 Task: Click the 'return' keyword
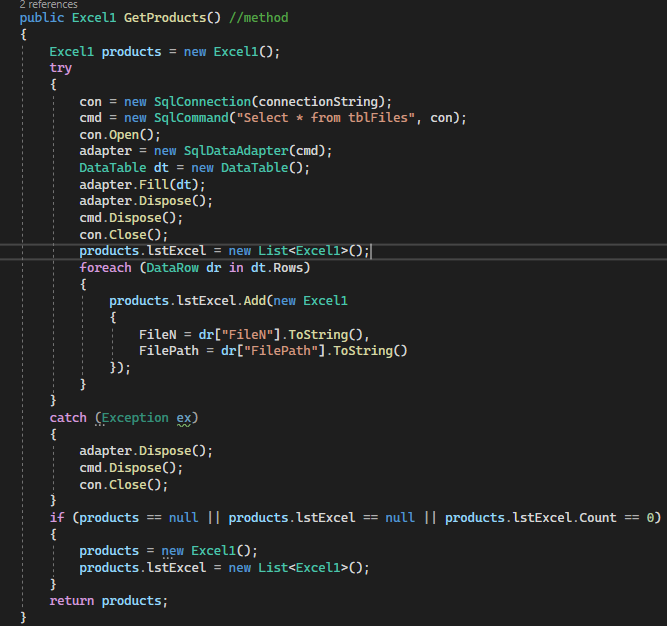click(71, 601)
